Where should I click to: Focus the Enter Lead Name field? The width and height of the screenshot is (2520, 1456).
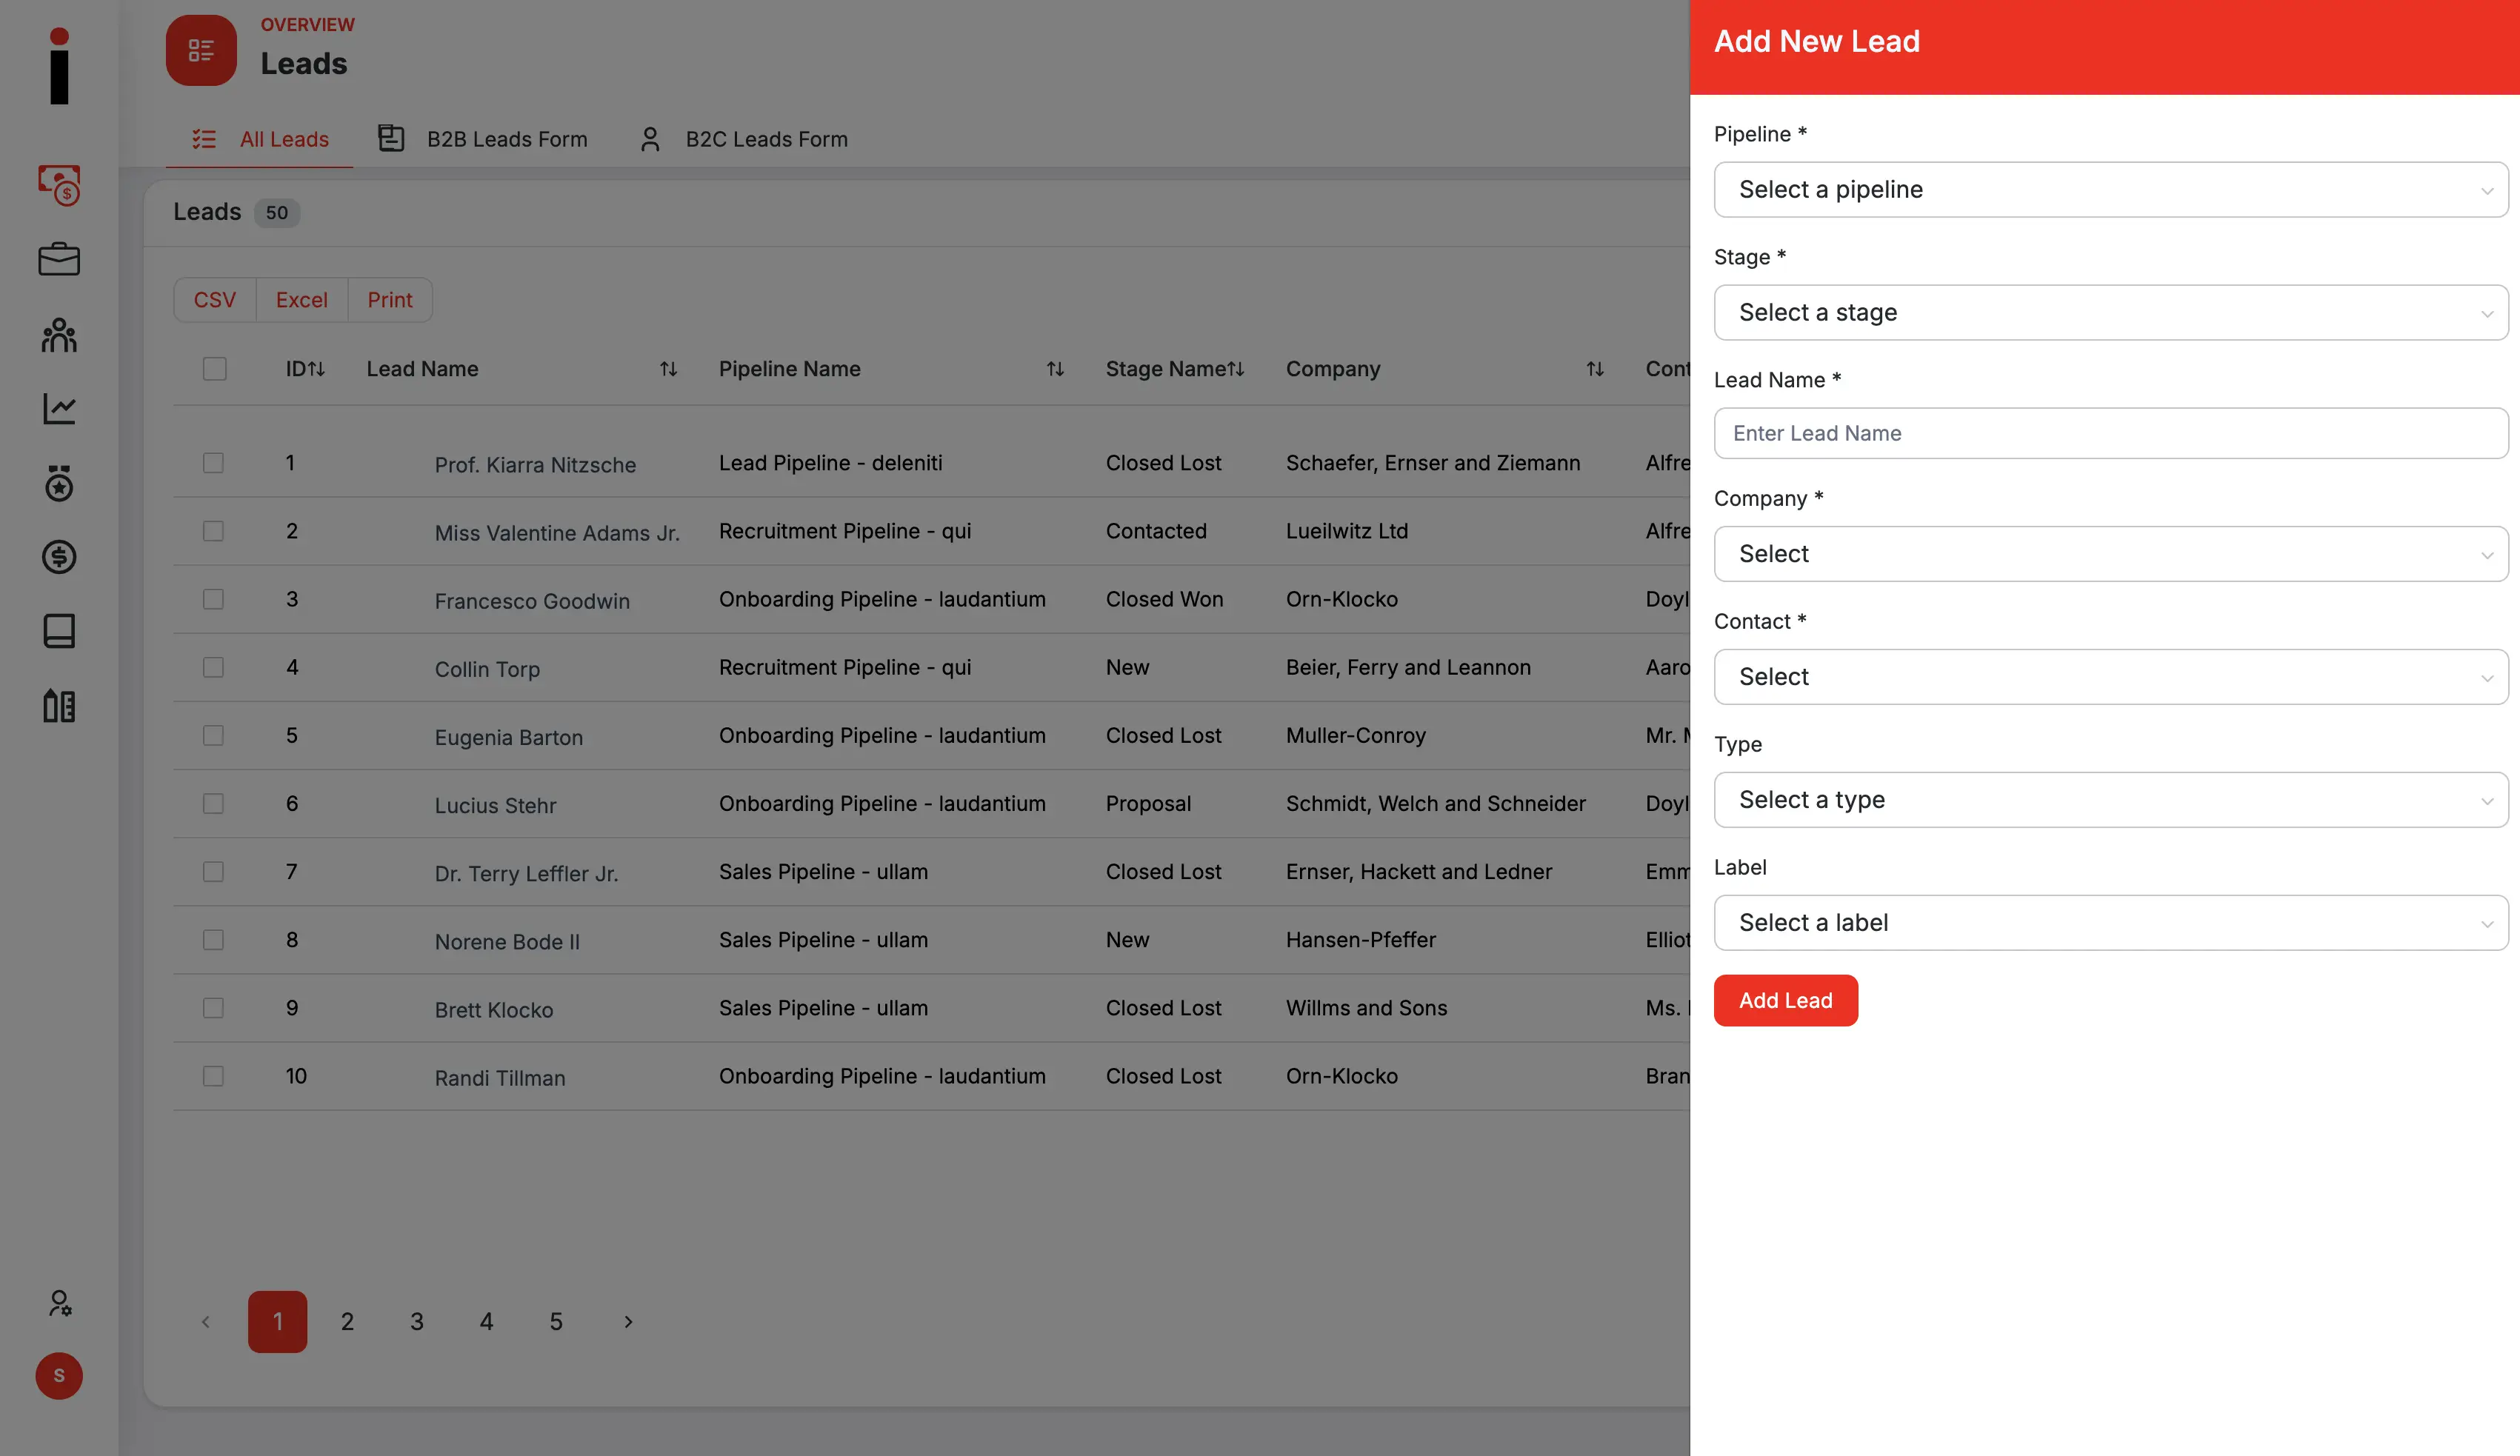[x=2111, y=433]
